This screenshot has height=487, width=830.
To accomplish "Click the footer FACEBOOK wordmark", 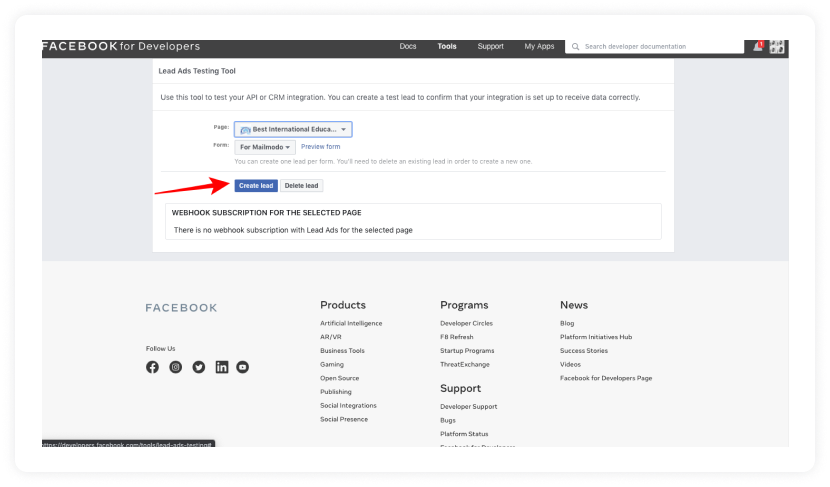I will pyautogui.click(x=182, y=308).
